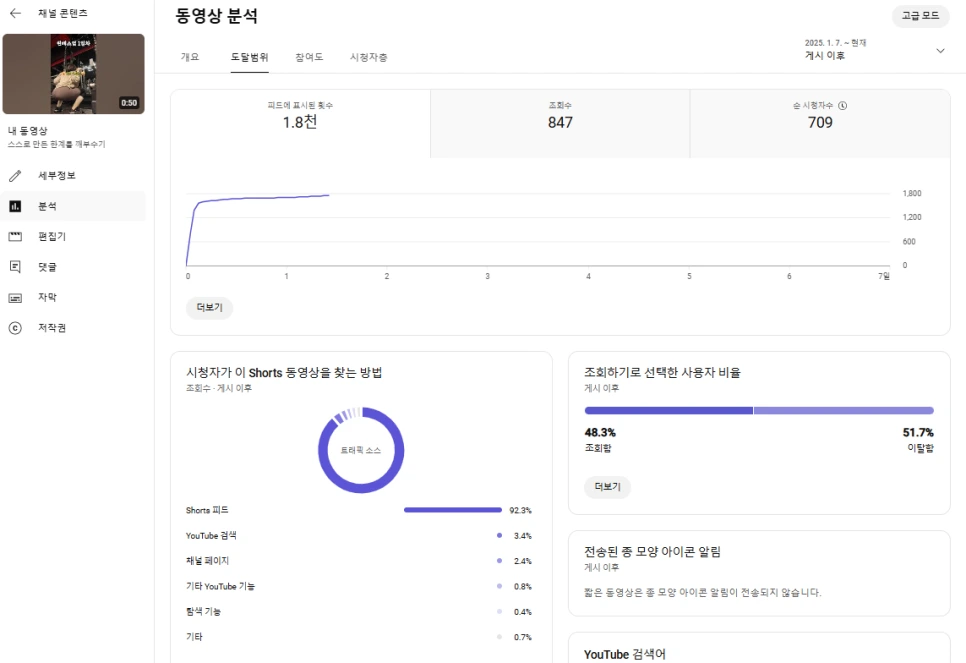Select the 순 시청자수 709 metric card
966x663 pixels.
[x=820, y=123]
